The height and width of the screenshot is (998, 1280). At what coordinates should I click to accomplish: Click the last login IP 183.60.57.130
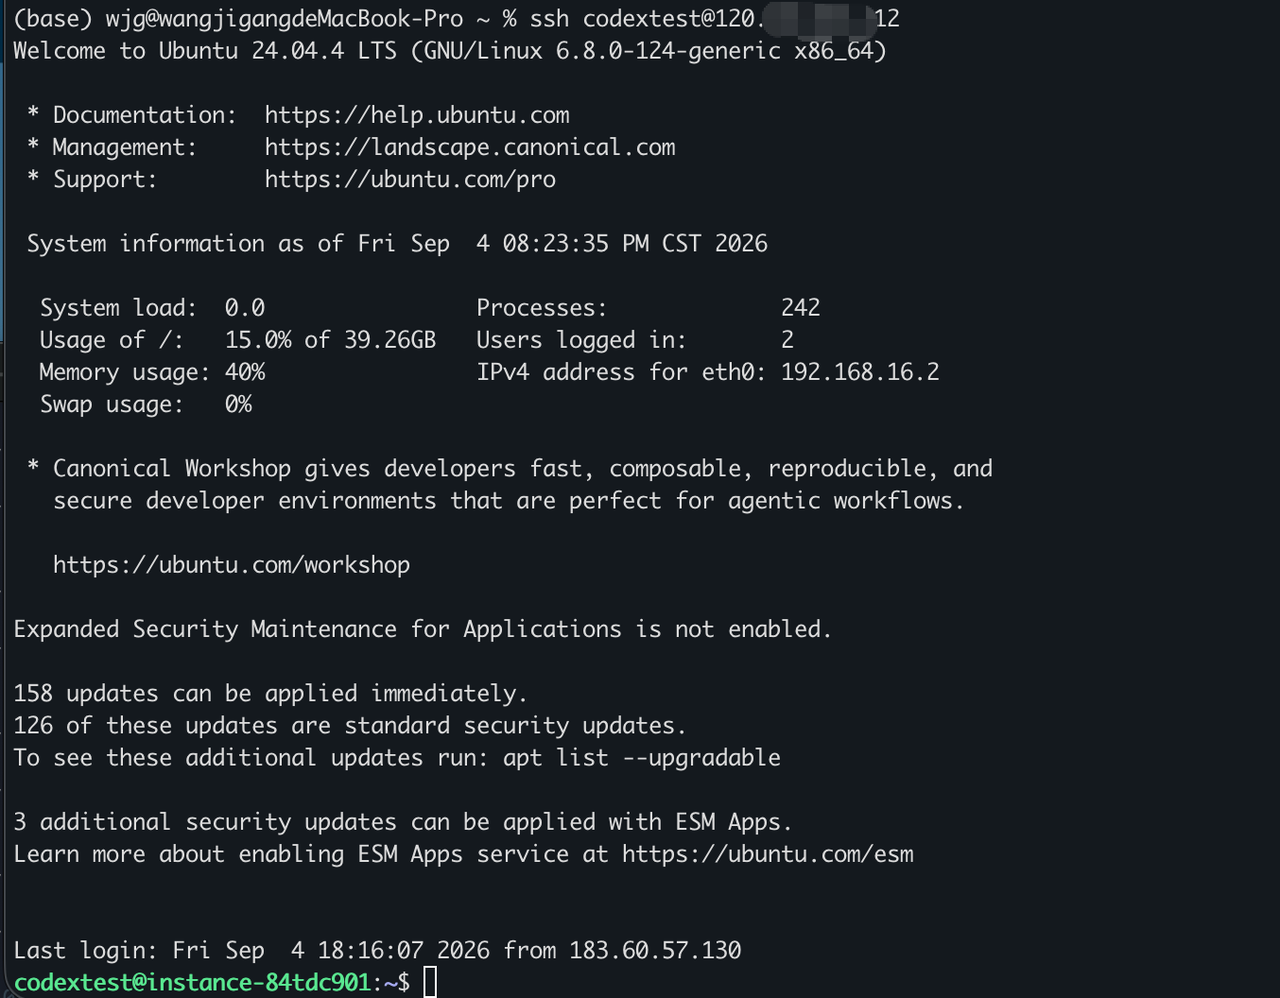[655, 950]
